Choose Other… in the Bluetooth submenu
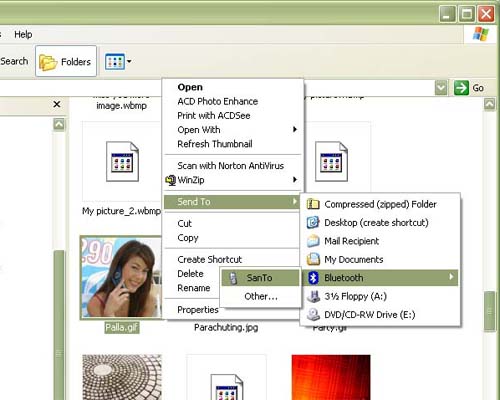Image resolution: width=500 pixels, height=400 pixels. 261,296
